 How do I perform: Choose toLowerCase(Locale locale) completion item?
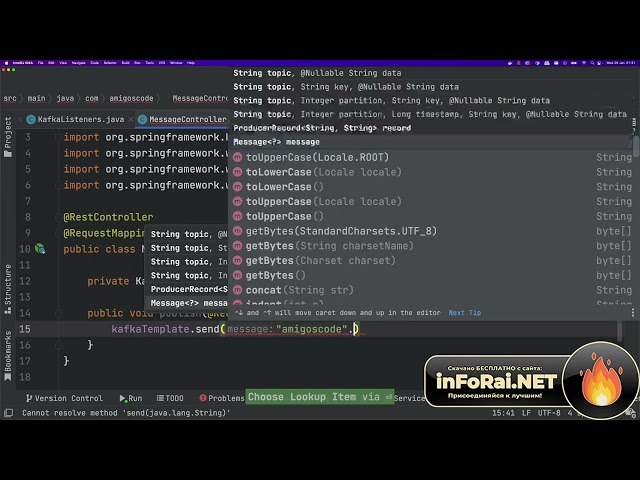point(432,172)
